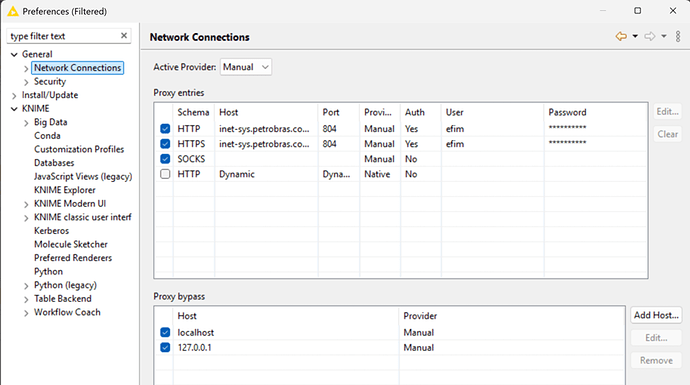Enable the HTTP Dynamic native proxy checkbox
This screenshot has width=690, height=385.
click(x=165, y=174)
